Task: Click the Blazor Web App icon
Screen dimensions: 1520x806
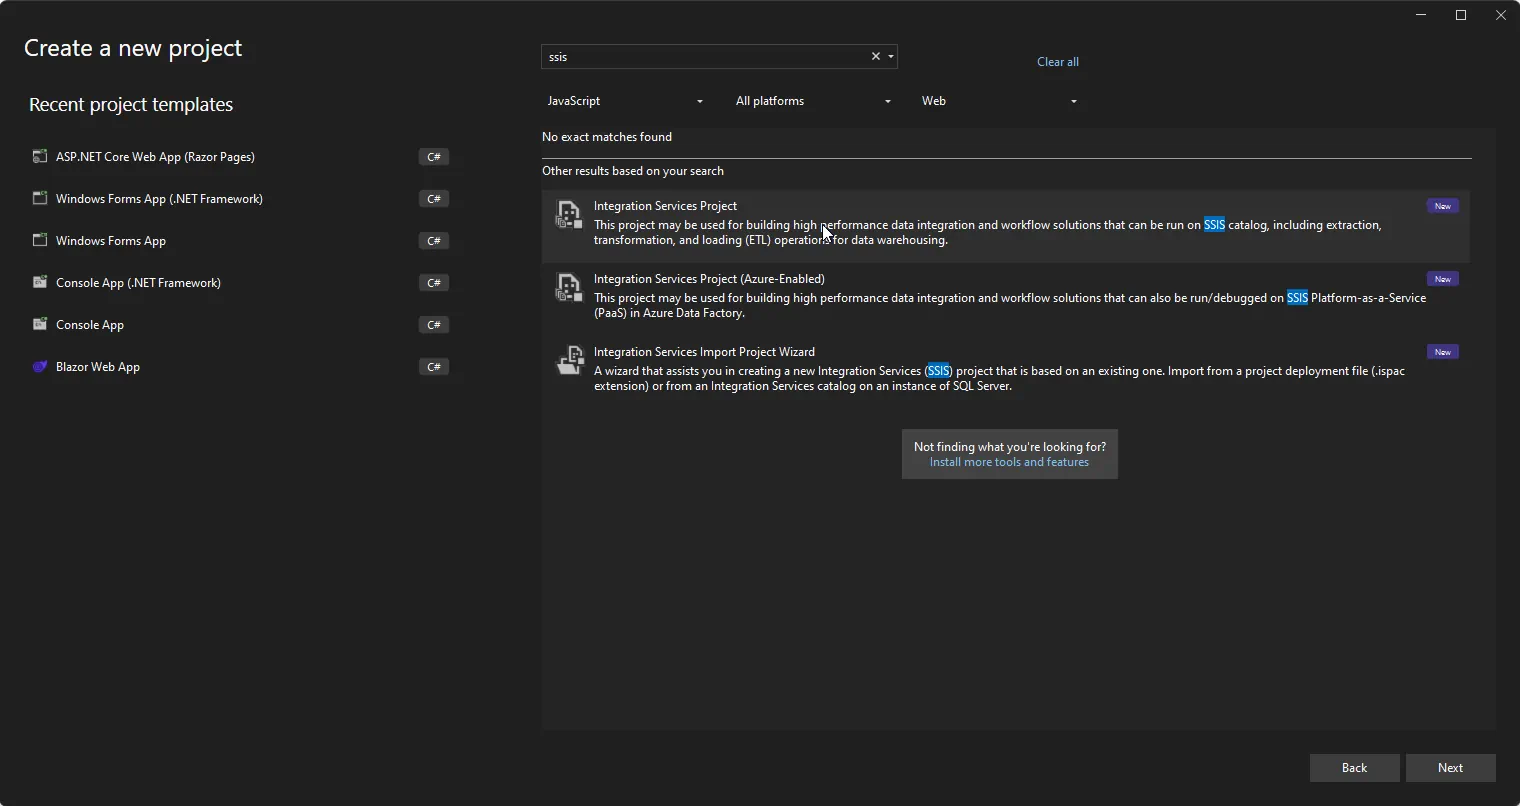Action: 40,367
